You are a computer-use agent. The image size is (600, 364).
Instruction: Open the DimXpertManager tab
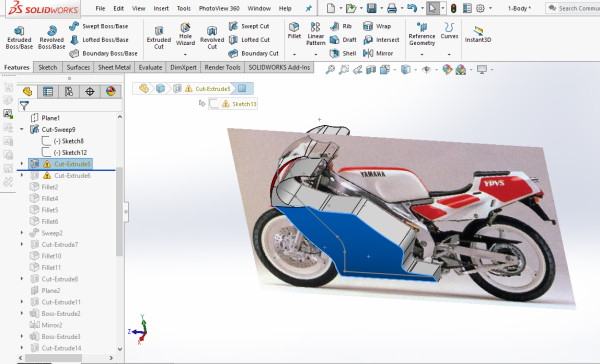tap(90, 91)
